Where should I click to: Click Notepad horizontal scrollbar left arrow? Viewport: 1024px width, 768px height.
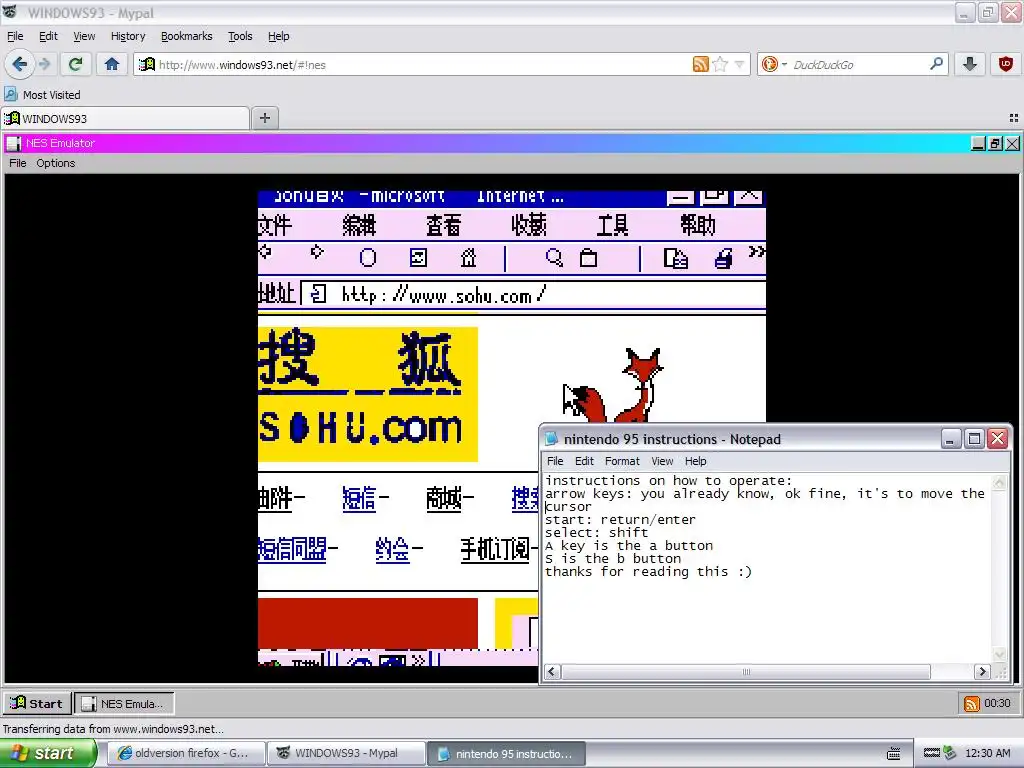[552, 671]
